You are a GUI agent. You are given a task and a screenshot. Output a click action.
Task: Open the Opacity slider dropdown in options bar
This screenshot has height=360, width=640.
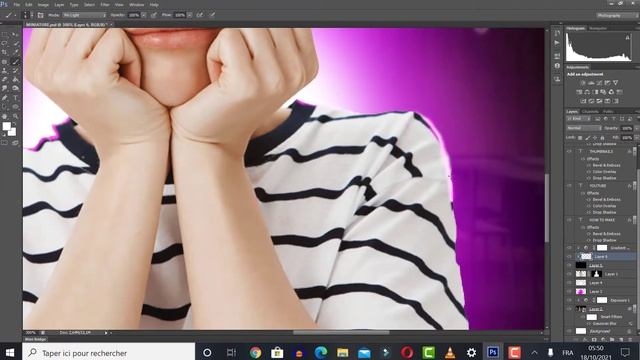point(144,15)
